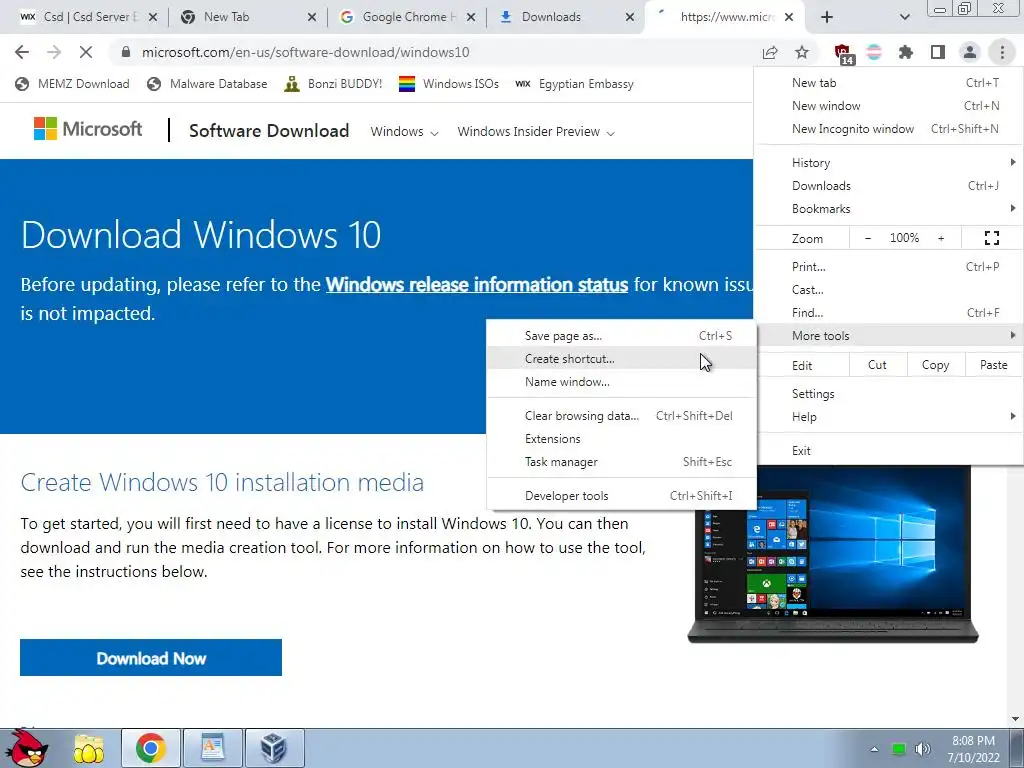Expand the More tools submenu entry
Viewport: 1024px width, 768px height.
coord(890,336)
